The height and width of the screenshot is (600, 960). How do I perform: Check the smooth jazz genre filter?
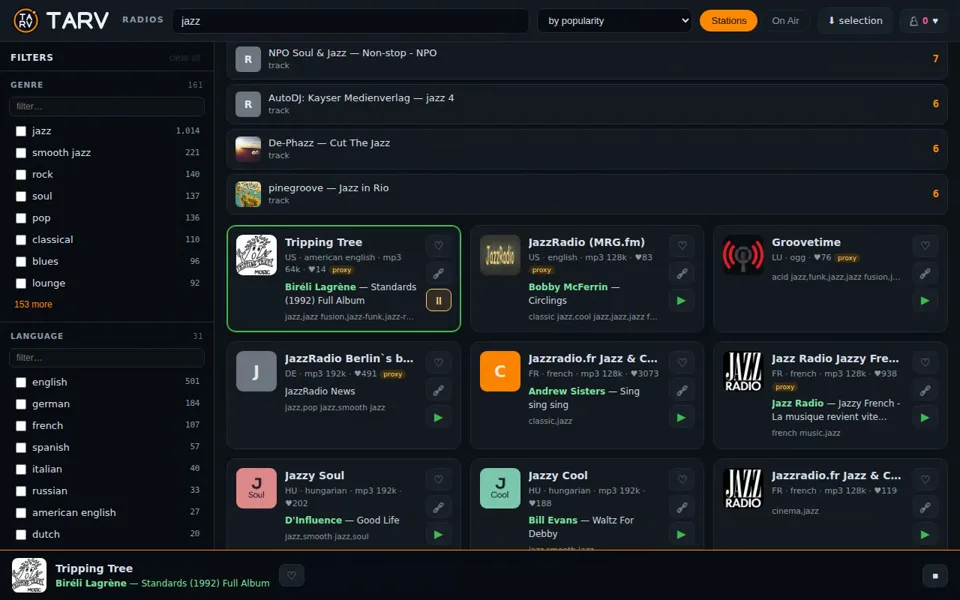click(x=21, y=153)
